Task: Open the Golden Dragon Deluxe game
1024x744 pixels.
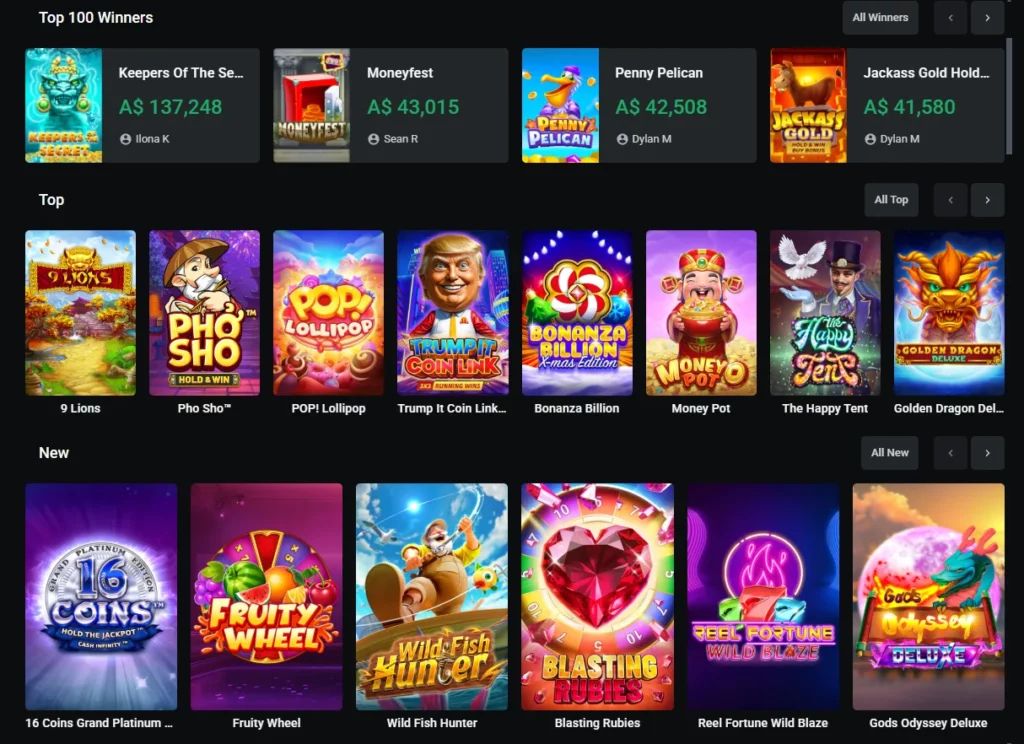Action: pos(949,313)
